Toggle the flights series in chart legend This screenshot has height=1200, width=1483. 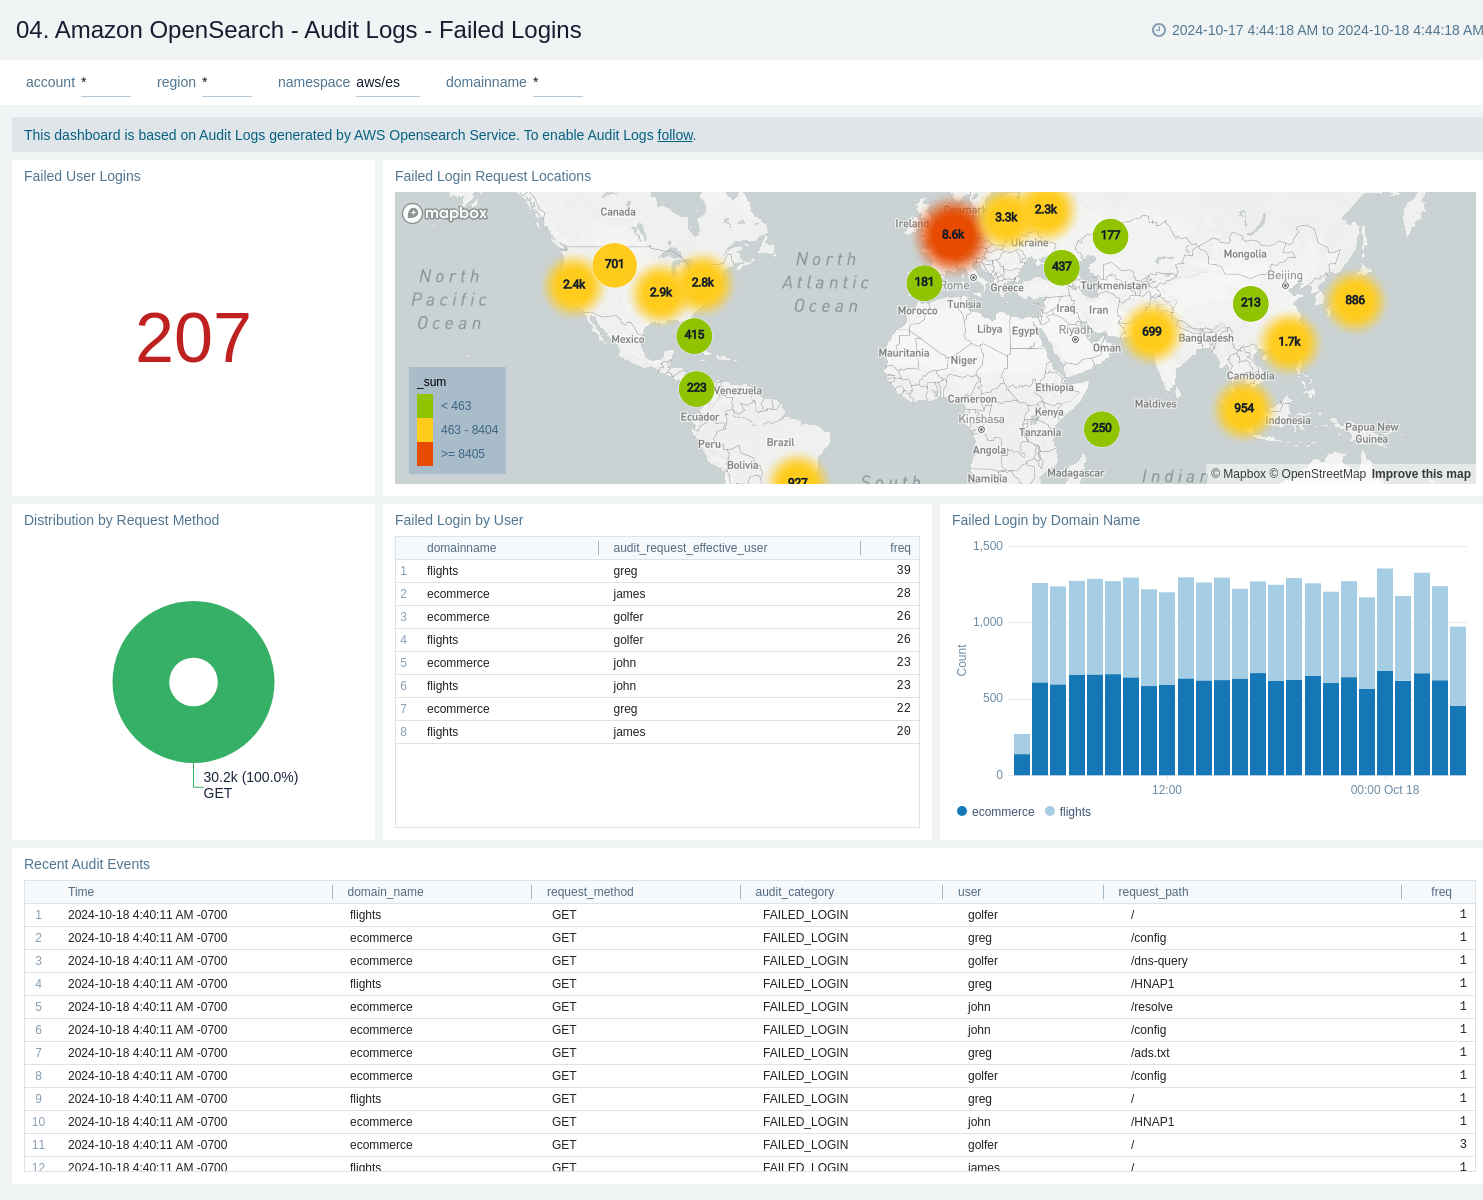pos(1068,812)
